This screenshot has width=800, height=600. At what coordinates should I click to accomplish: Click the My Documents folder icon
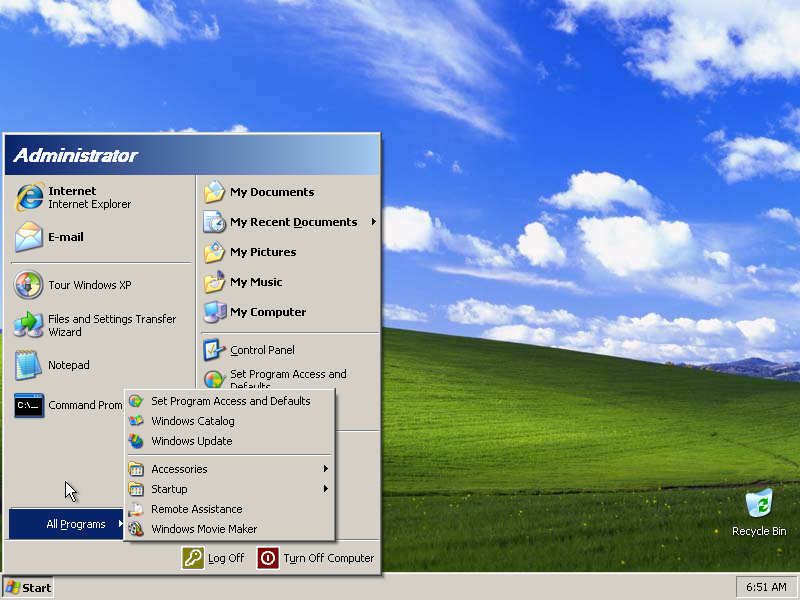214,192
